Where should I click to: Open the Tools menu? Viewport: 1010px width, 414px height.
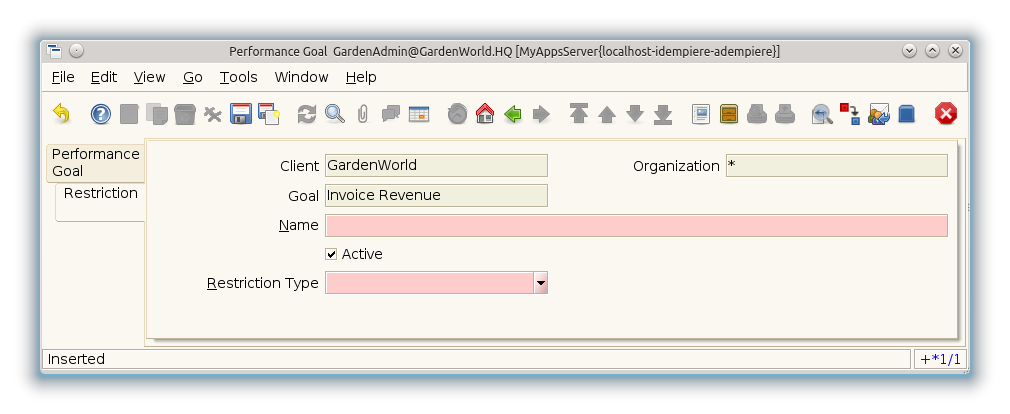[x=238, y=77]
